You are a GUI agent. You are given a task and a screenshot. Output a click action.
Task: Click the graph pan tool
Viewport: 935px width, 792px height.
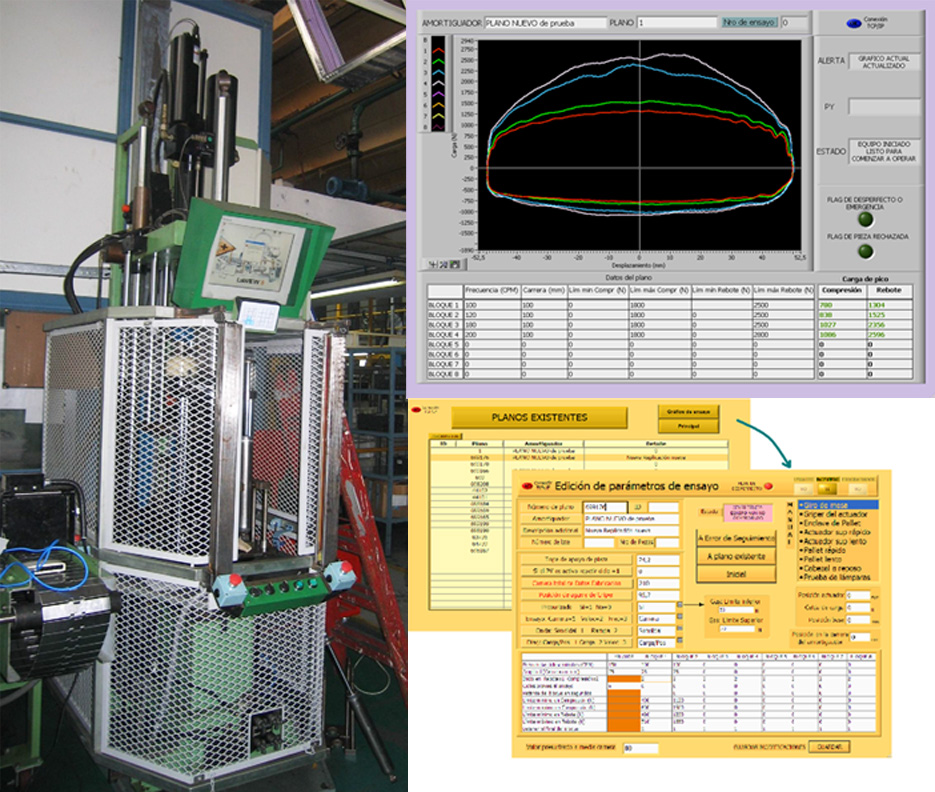(455, 264)
